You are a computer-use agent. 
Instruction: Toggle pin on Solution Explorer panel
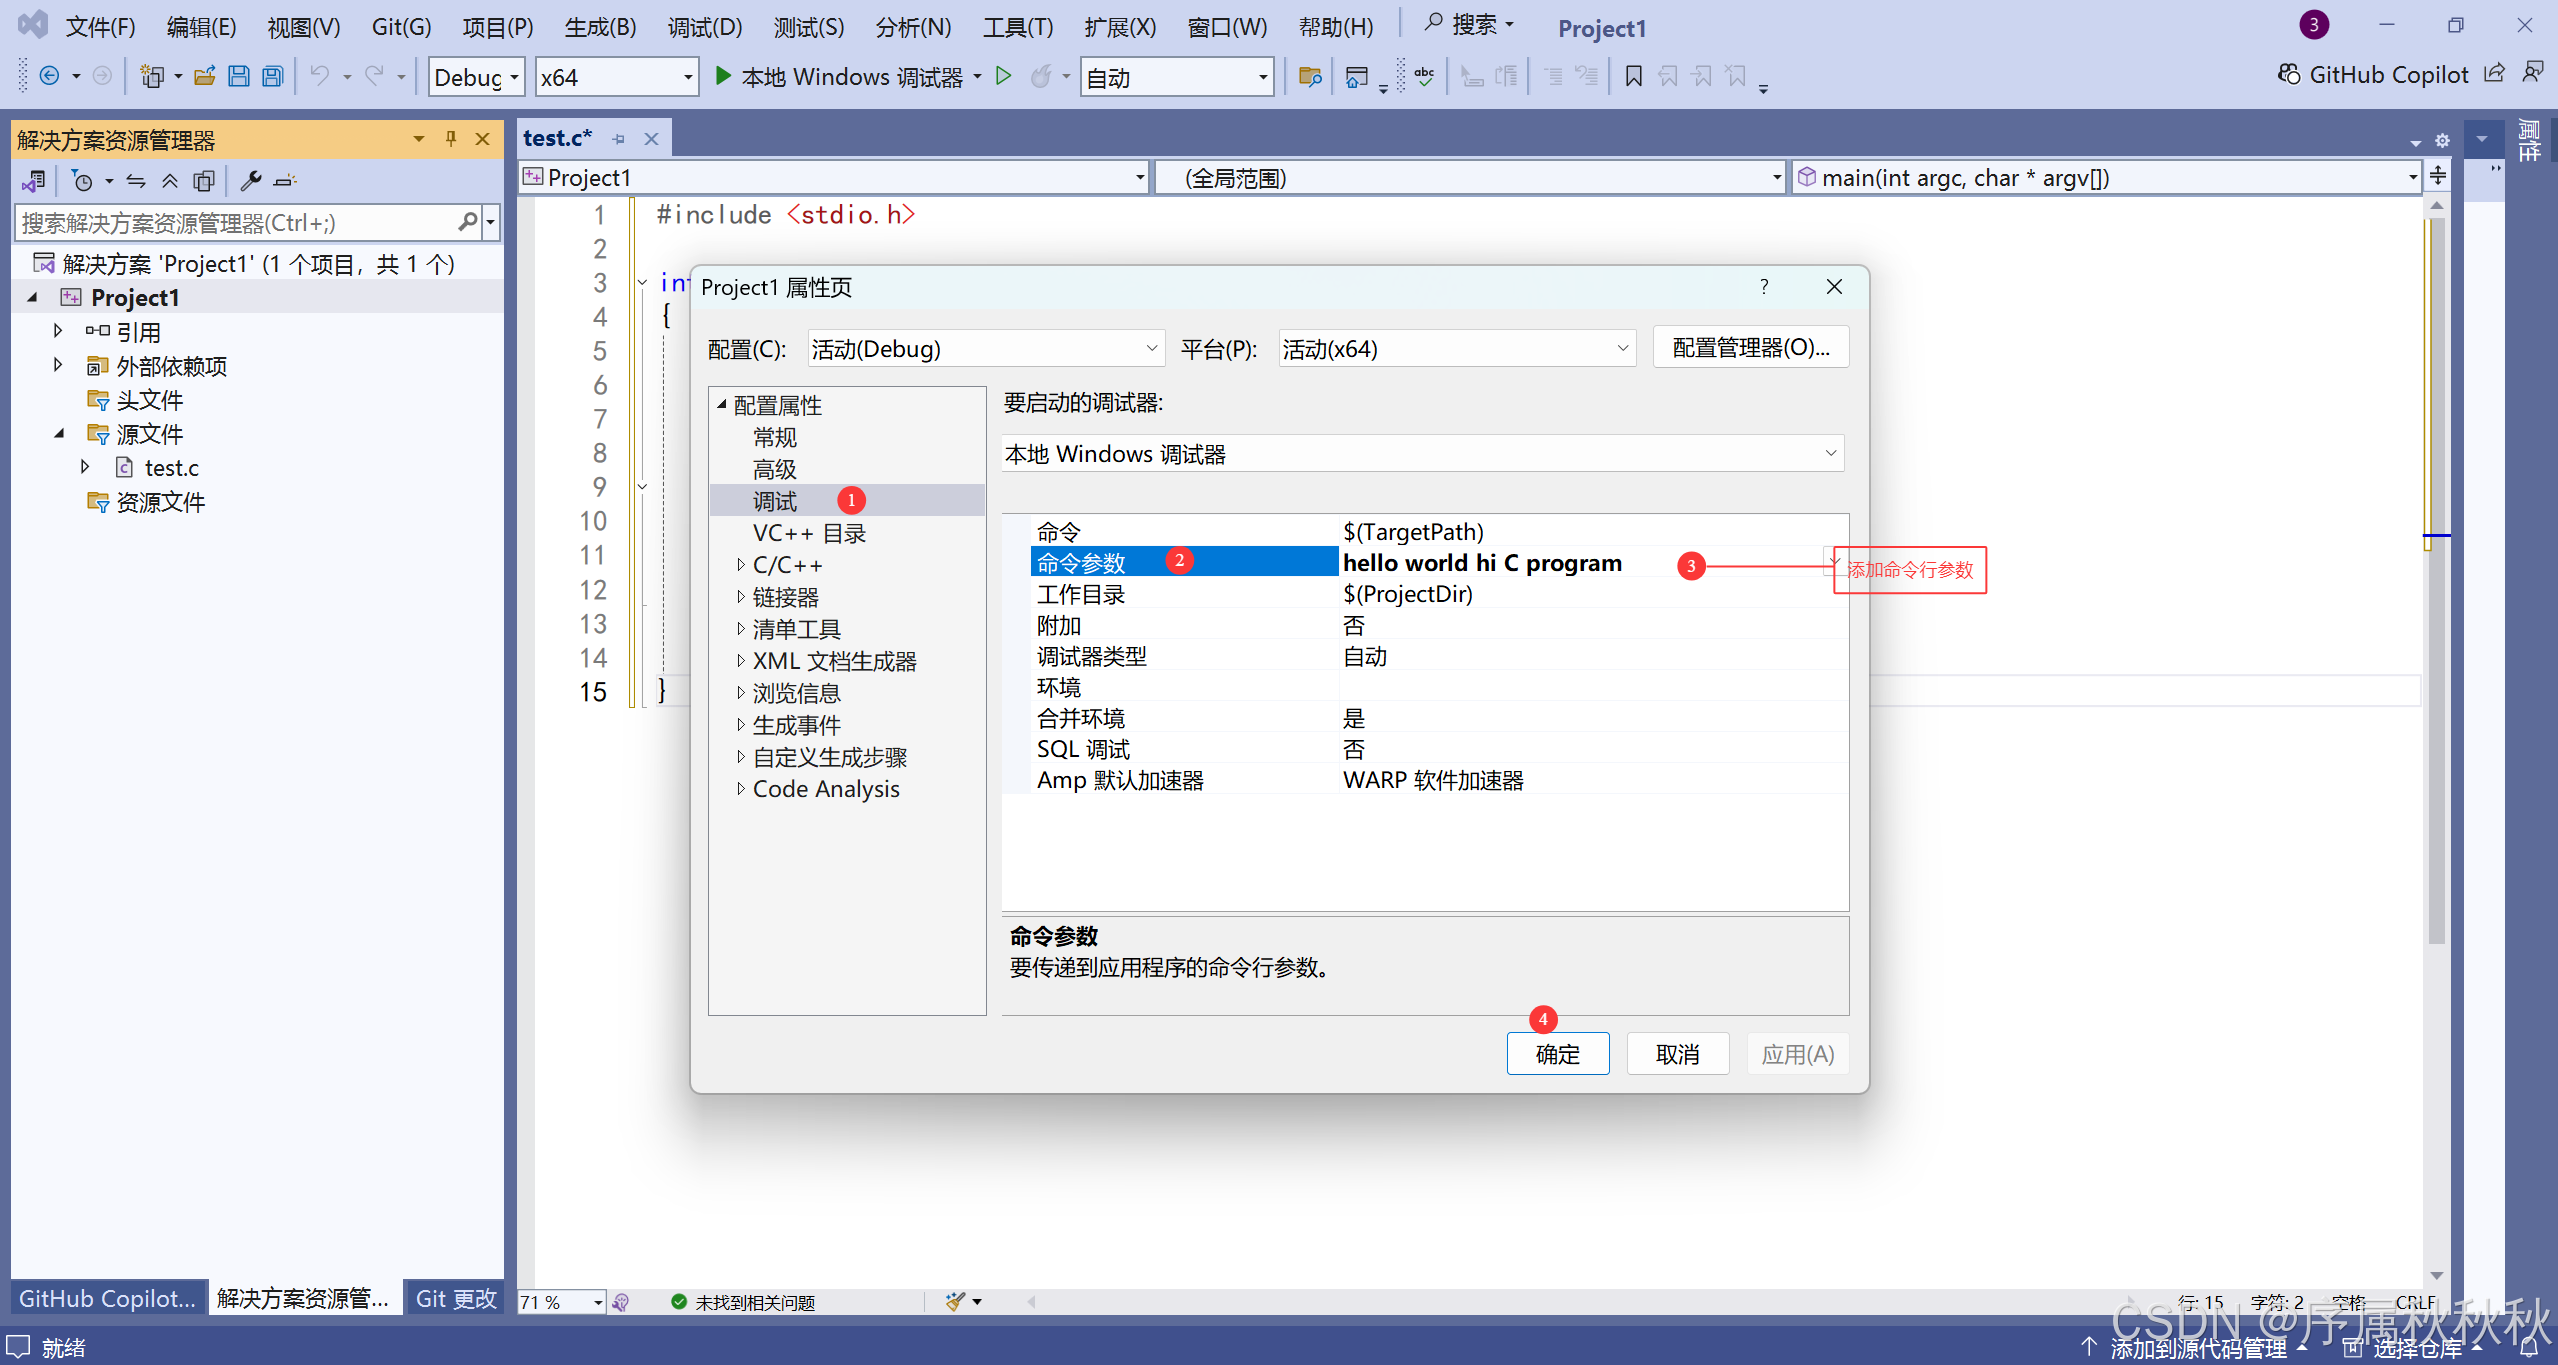[x=450, y=139]
